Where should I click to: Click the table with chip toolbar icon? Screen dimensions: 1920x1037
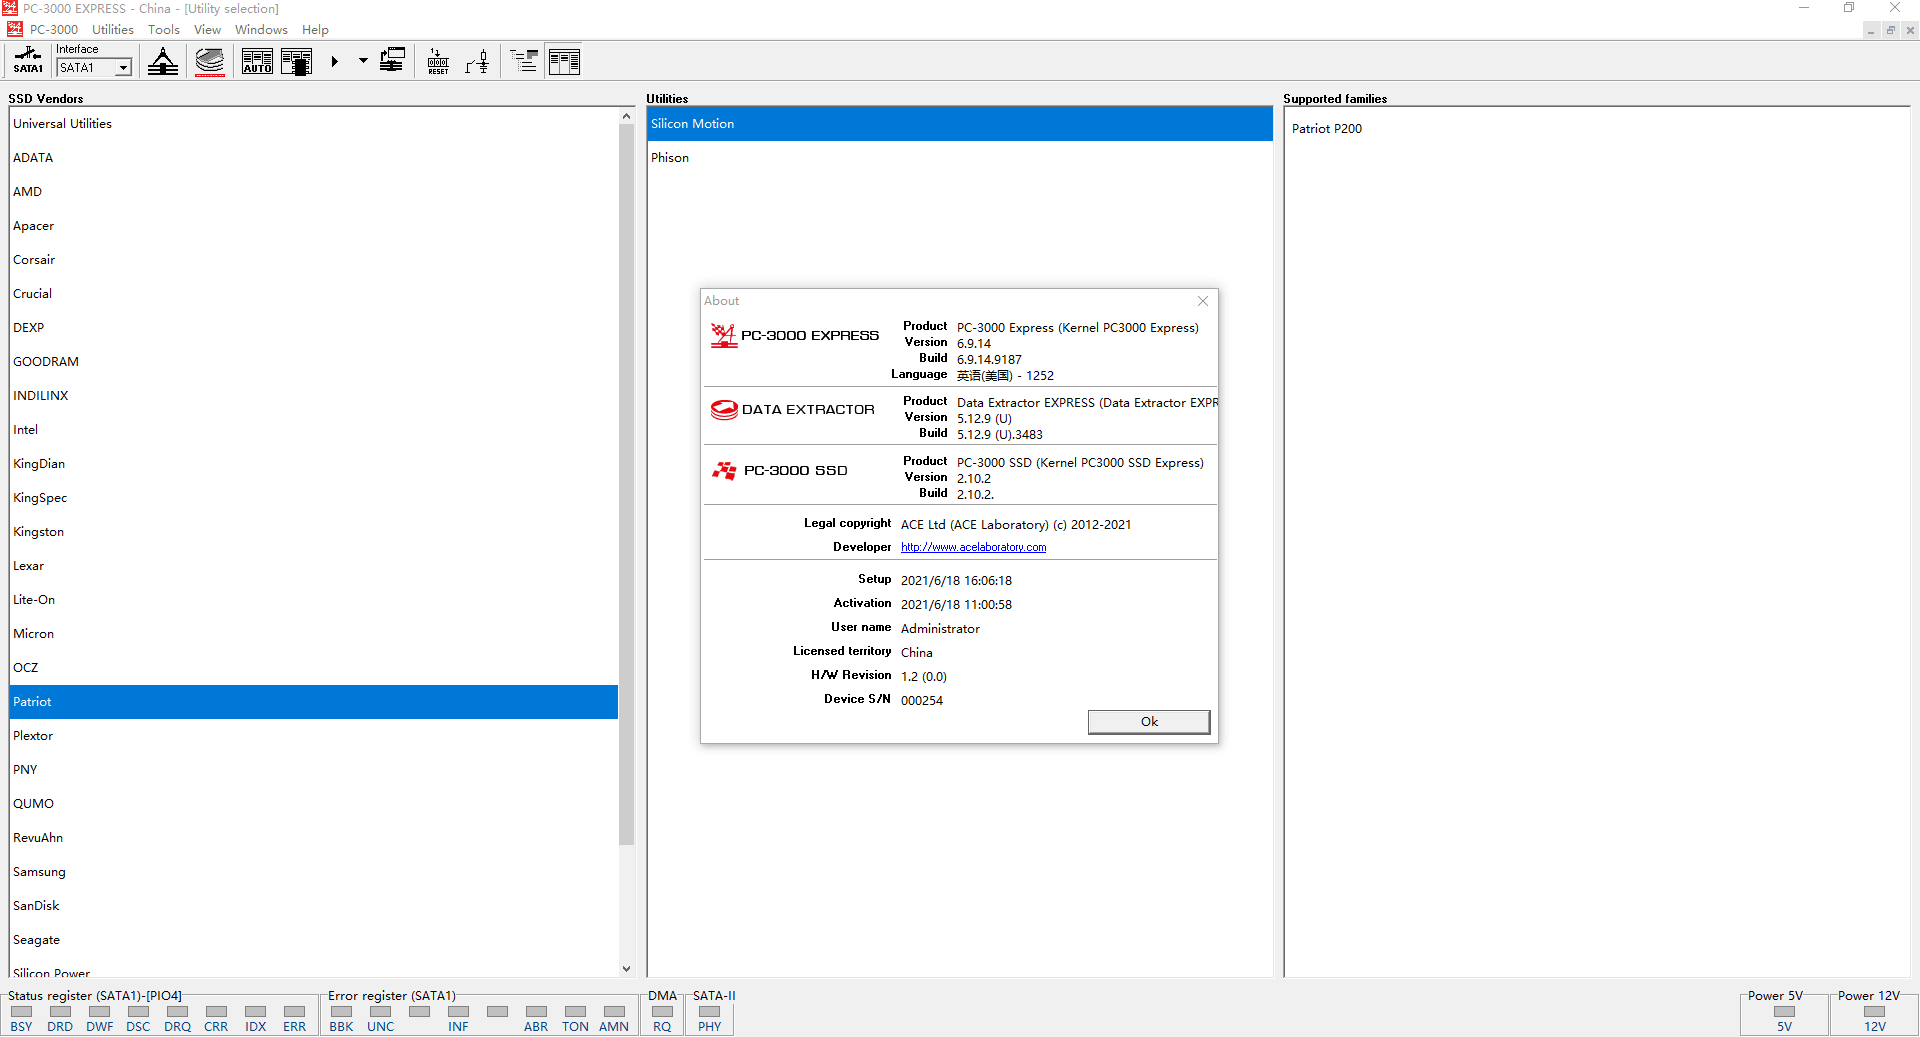297,61
